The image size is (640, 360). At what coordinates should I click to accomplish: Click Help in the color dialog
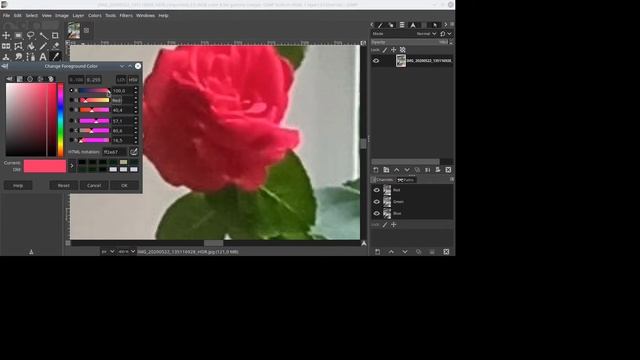point(18,186)
